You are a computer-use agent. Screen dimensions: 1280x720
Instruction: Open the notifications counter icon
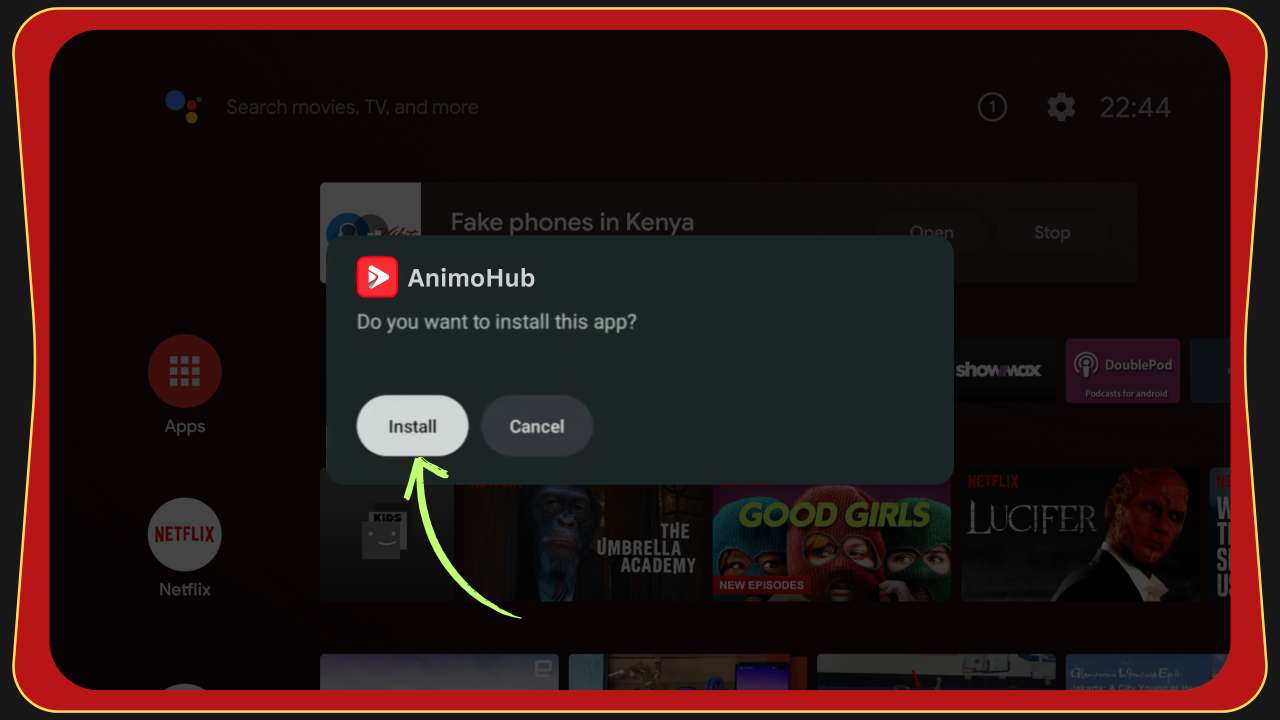coord(992,107)
